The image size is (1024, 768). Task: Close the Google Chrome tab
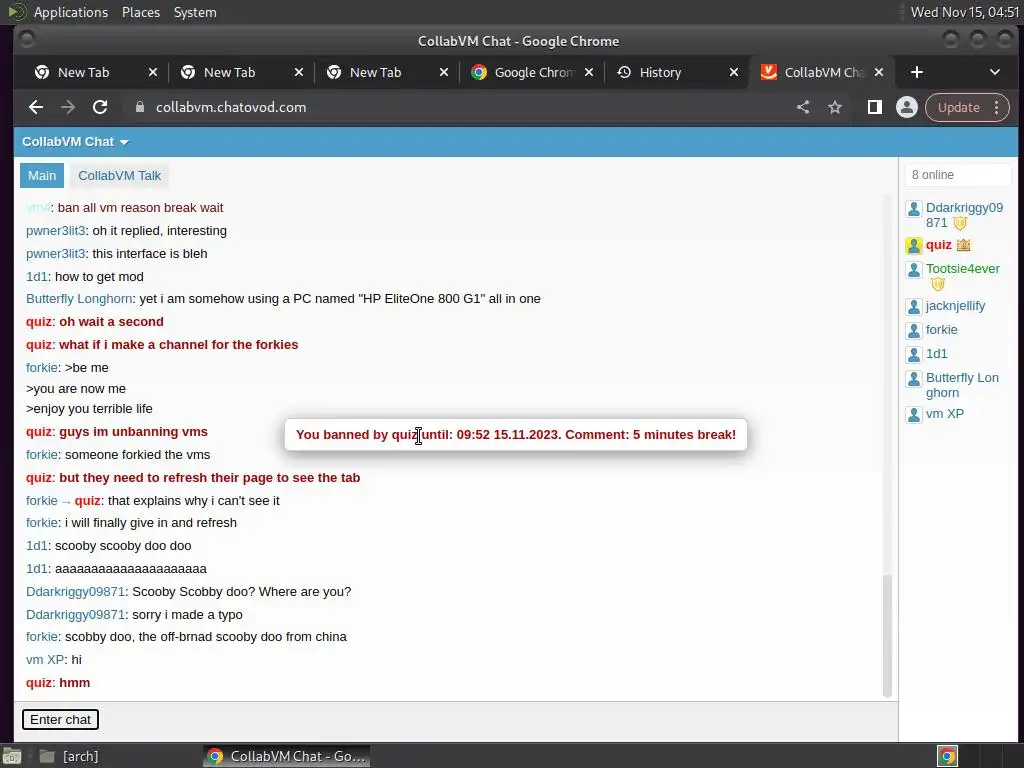(589, 72)
